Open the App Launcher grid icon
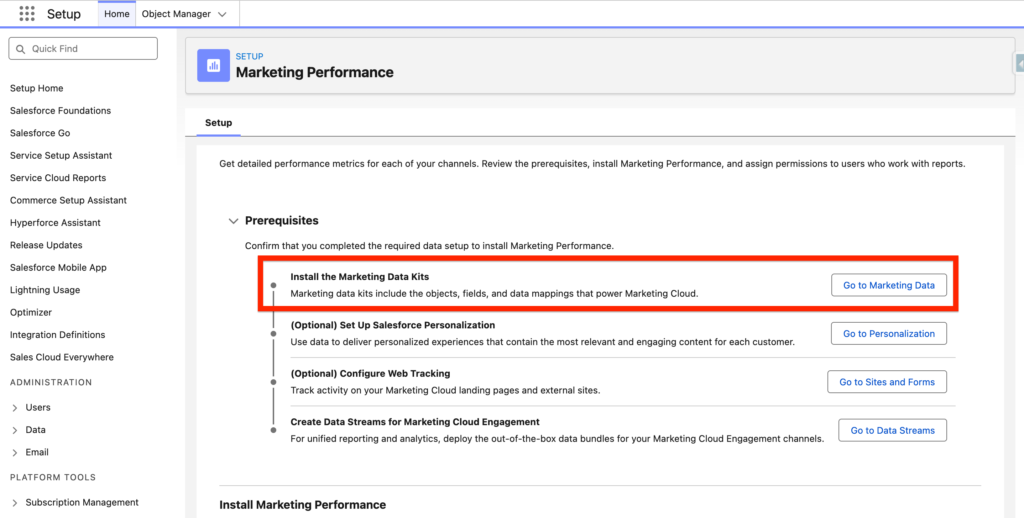1024x518 pixels. 27,14
